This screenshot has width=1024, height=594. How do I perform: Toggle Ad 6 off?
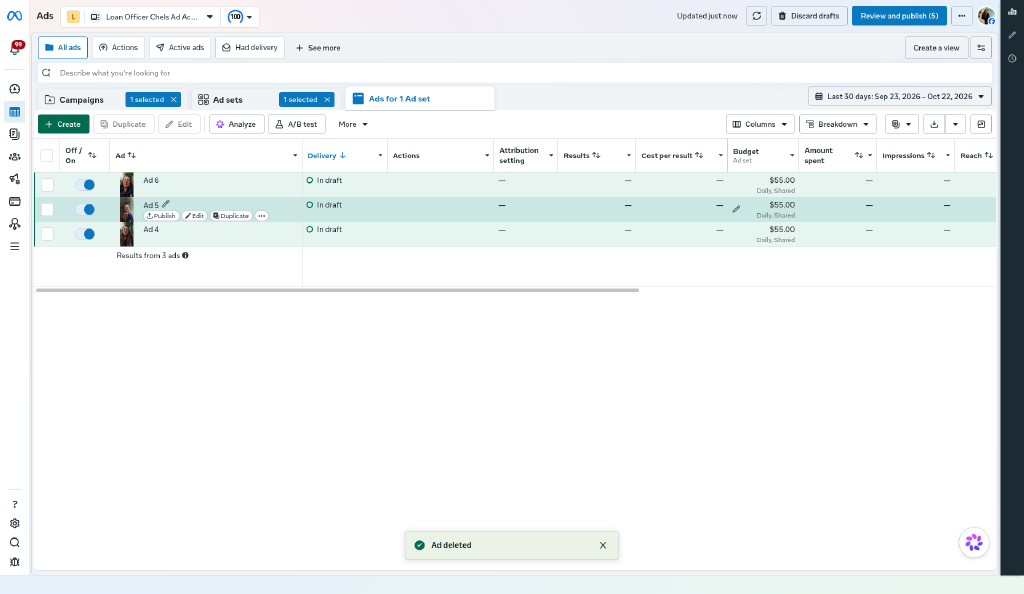click(x=85, y=185)
